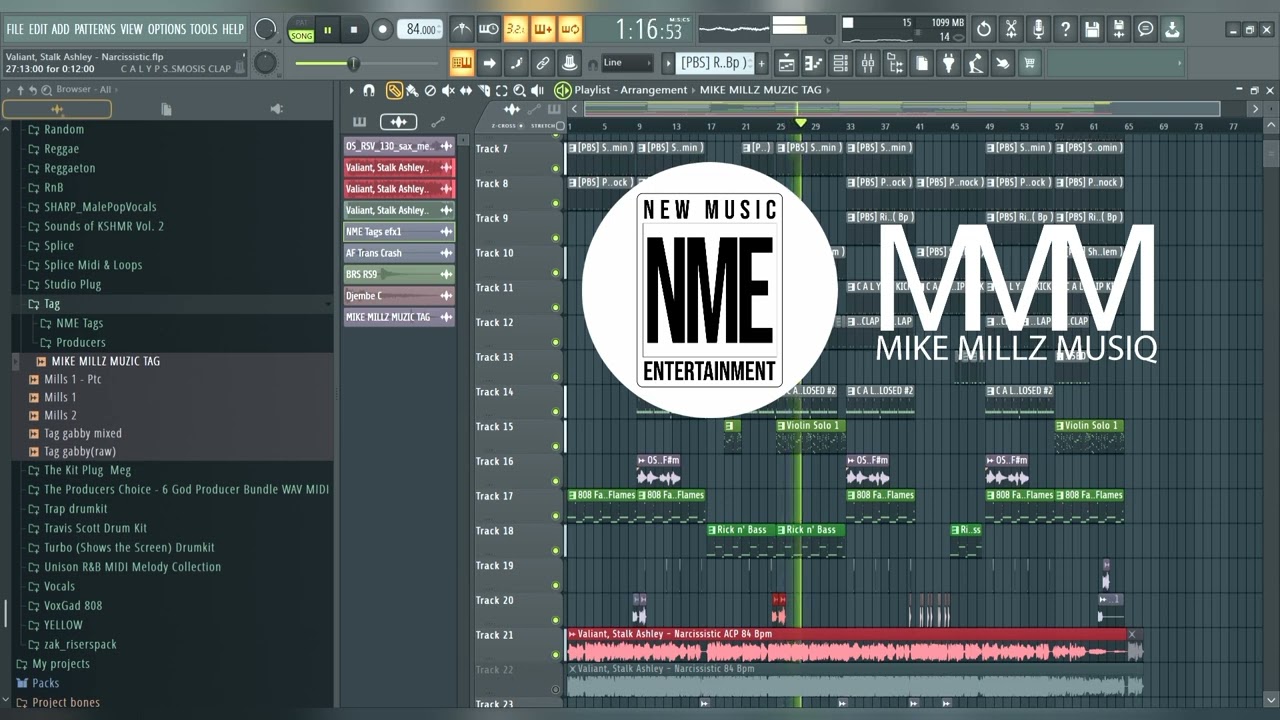Select the playlist draw pencil tool
Viewport: 1280px width, 720px height.
[x=395, y=90]
